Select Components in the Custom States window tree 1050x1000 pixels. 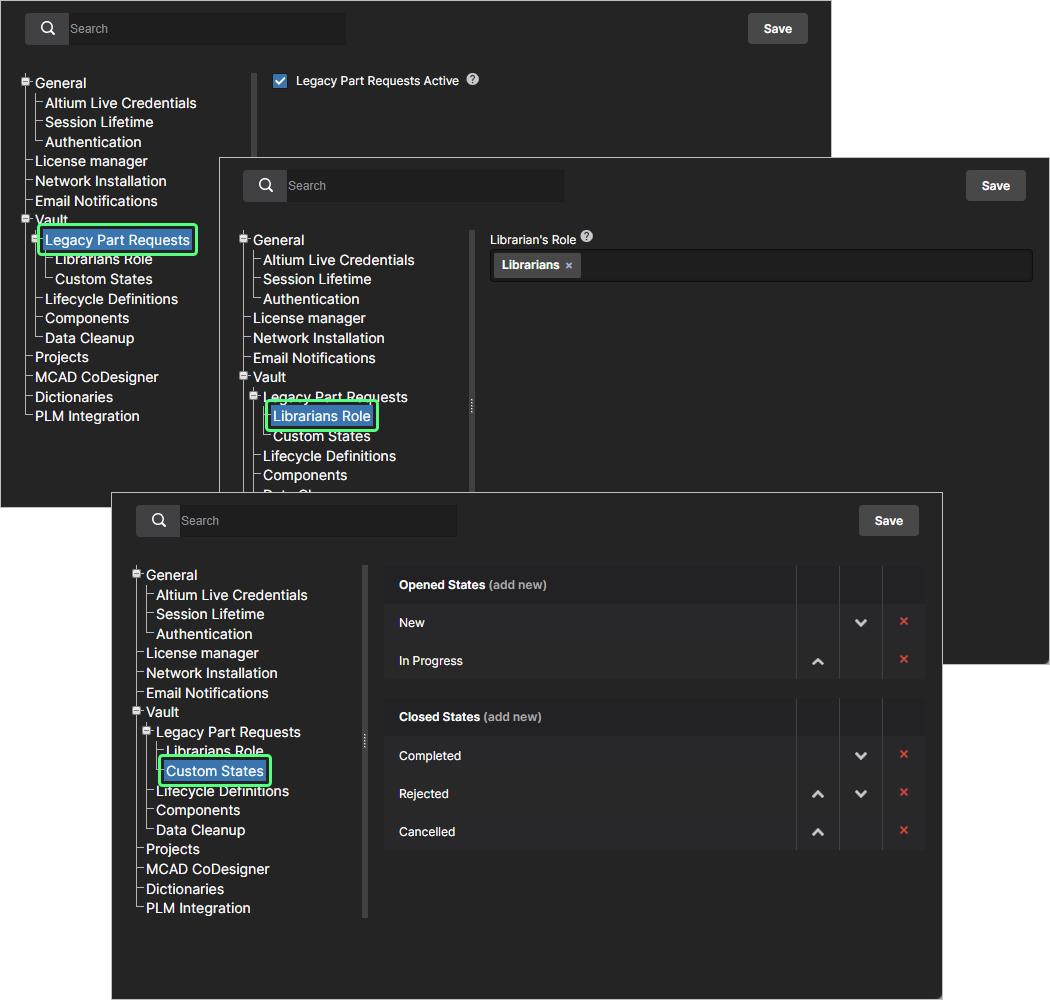[x=198, y=810]
